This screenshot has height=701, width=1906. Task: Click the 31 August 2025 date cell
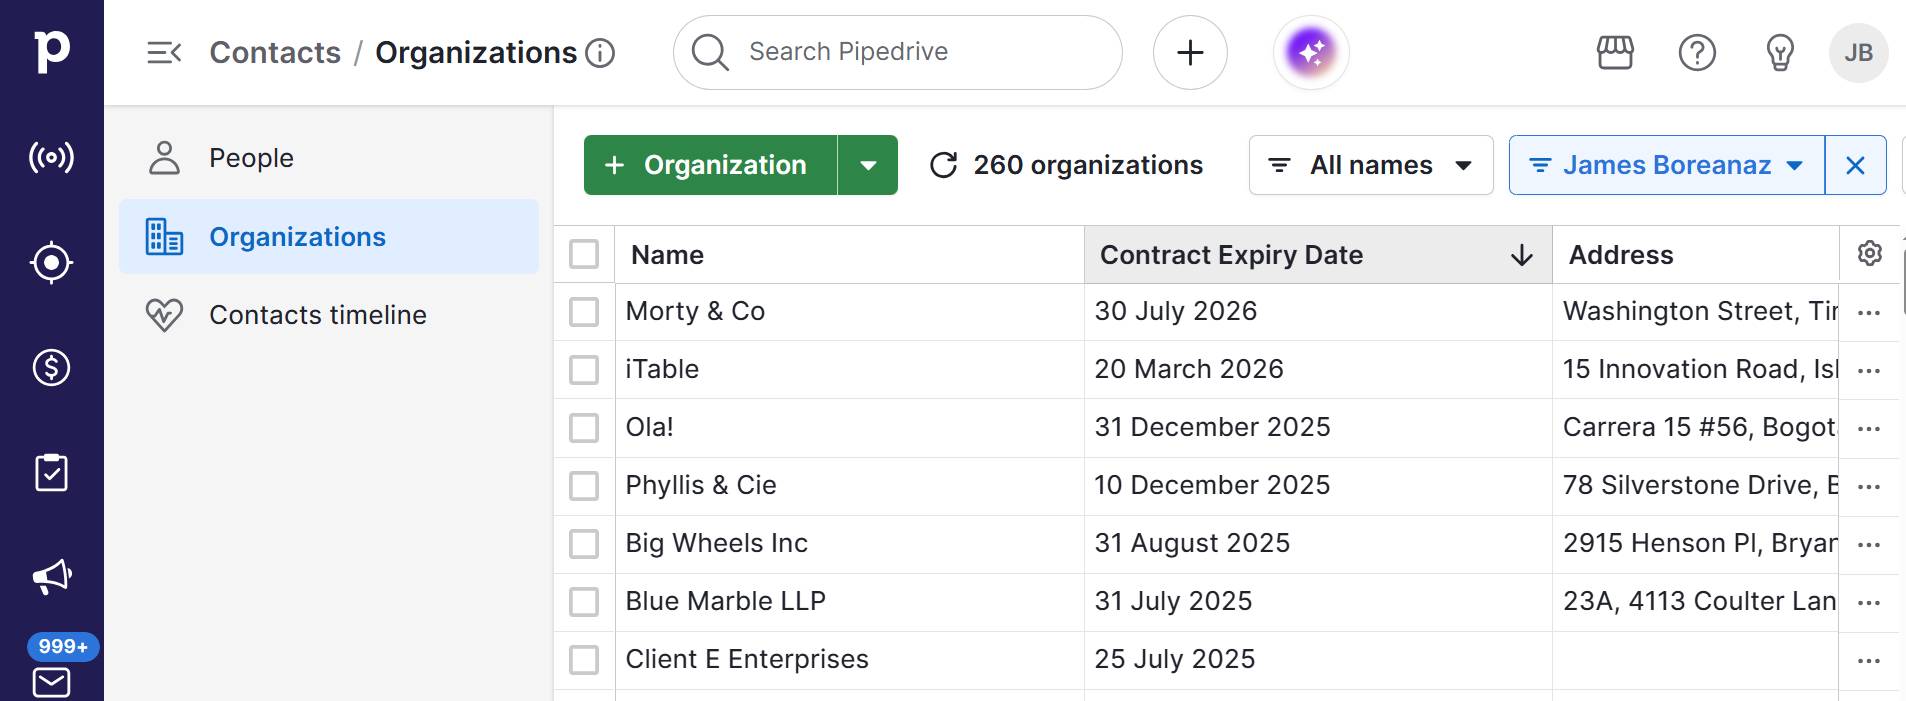point(1318,544)
